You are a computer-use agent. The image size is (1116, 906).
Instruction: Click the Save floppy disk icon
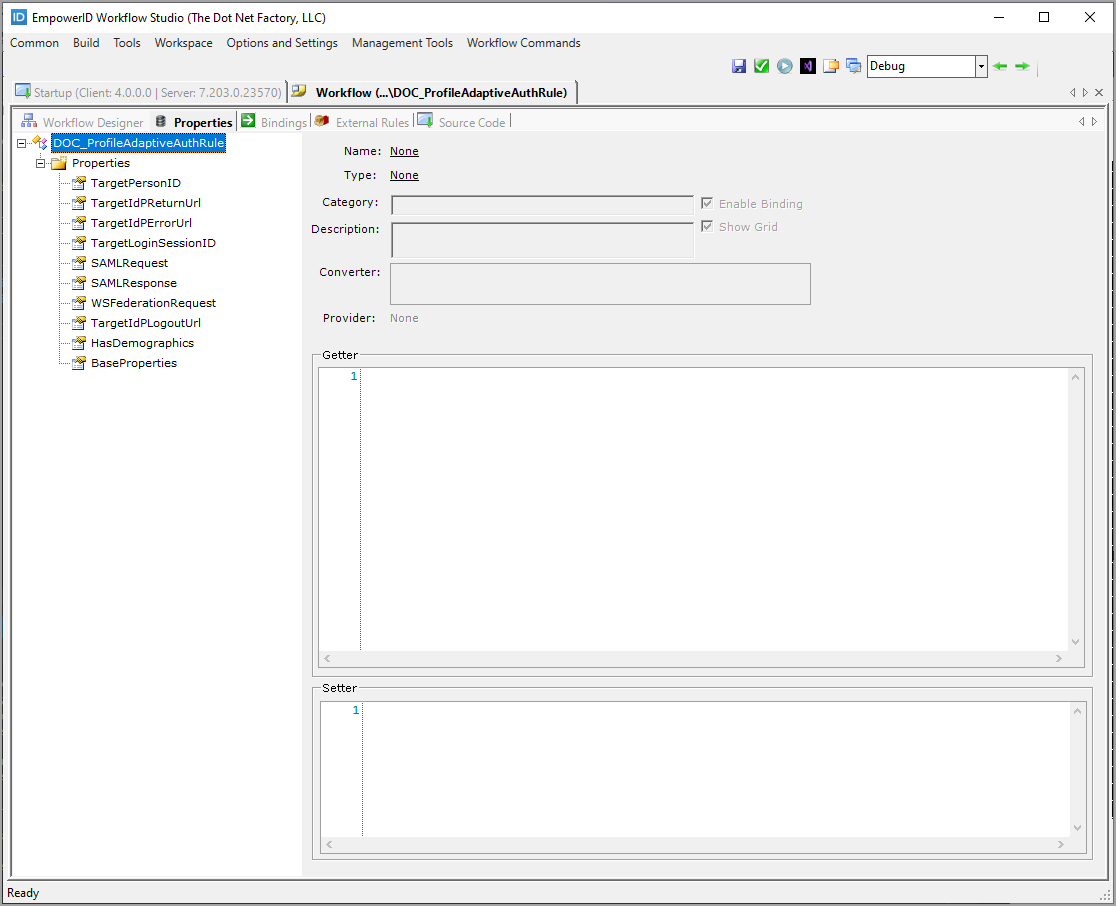[739, 66]
